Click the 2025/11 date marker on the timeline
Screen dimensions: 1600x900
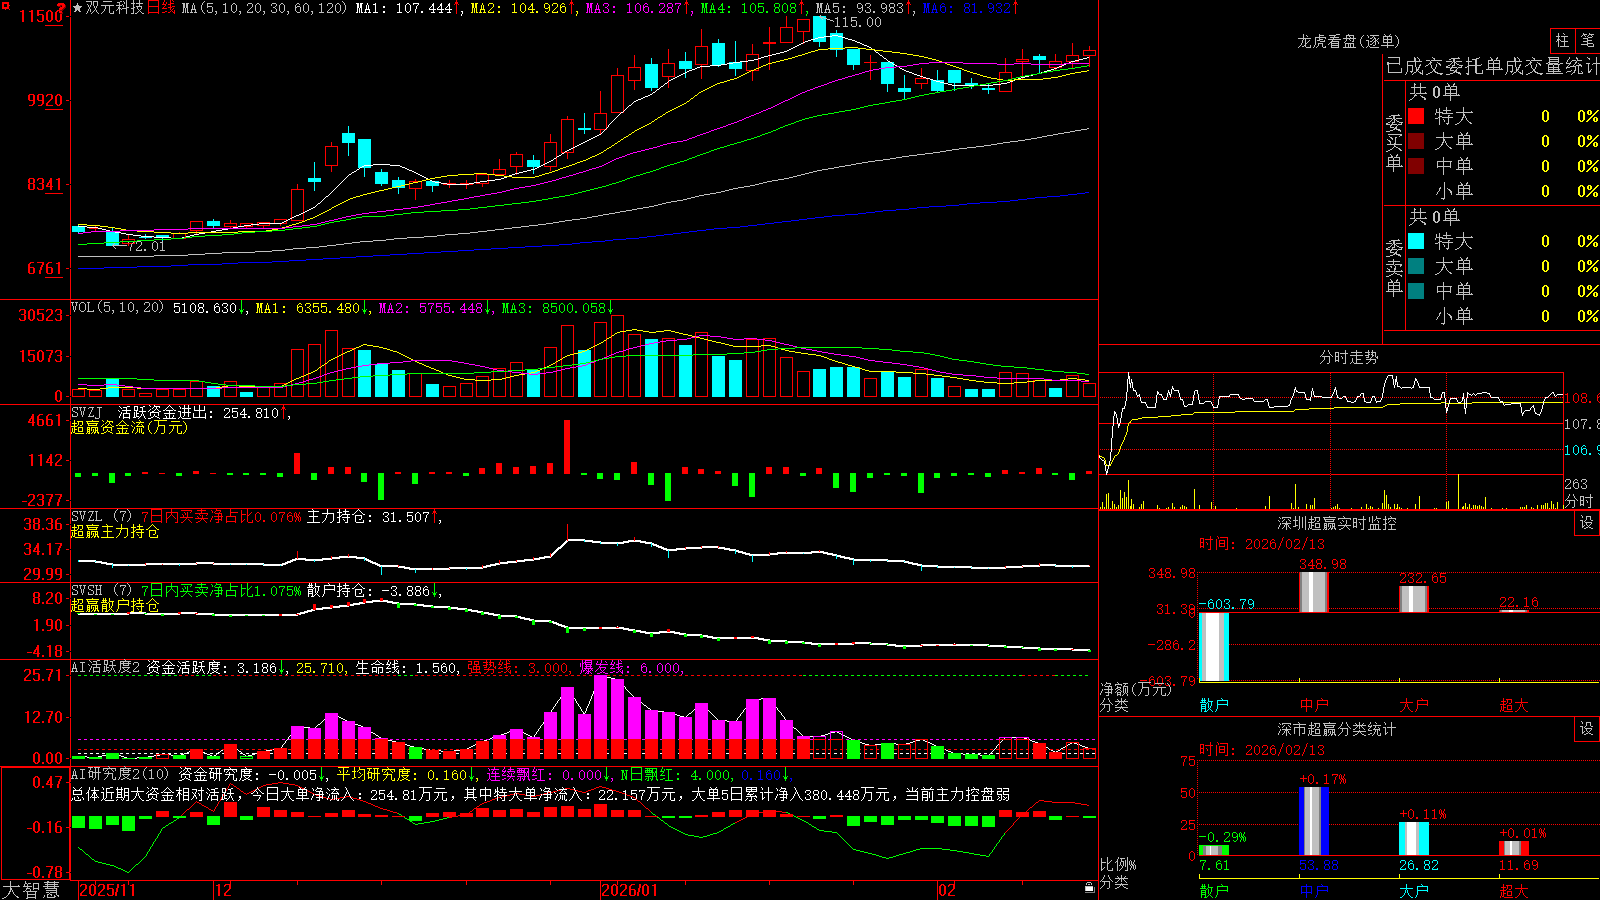(107, 890)
